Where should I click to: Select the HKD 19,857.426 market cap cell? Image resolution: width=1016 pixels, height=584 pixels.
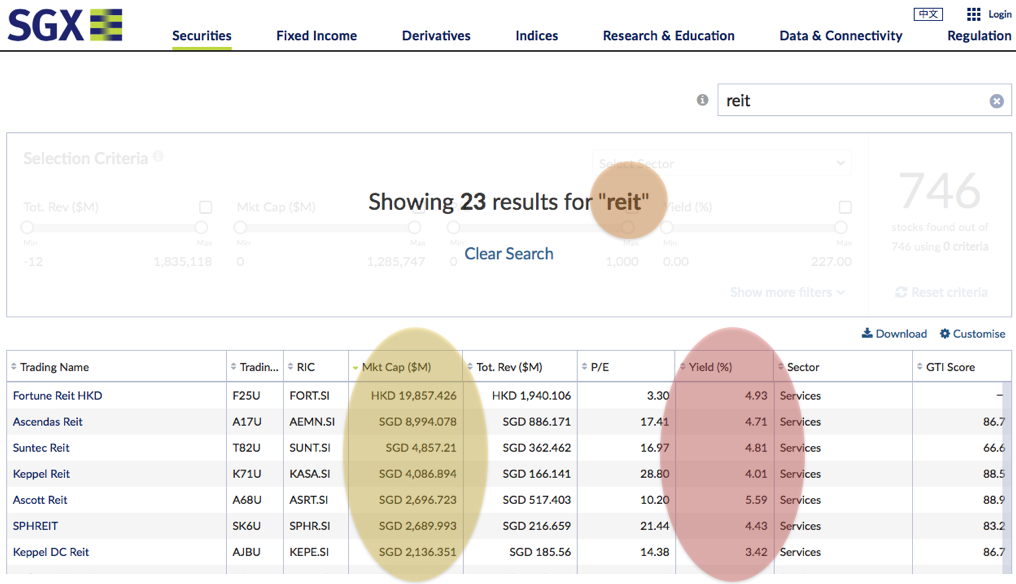406,395
